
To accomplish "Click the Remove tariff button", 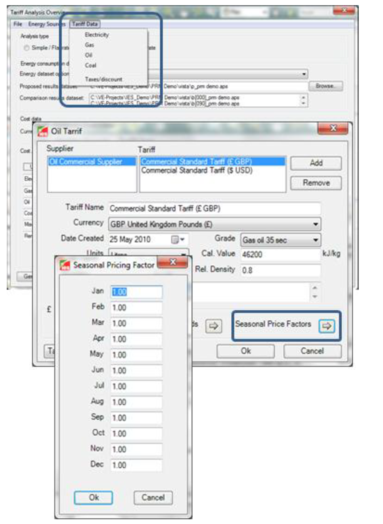I will [x=316, y=183].
